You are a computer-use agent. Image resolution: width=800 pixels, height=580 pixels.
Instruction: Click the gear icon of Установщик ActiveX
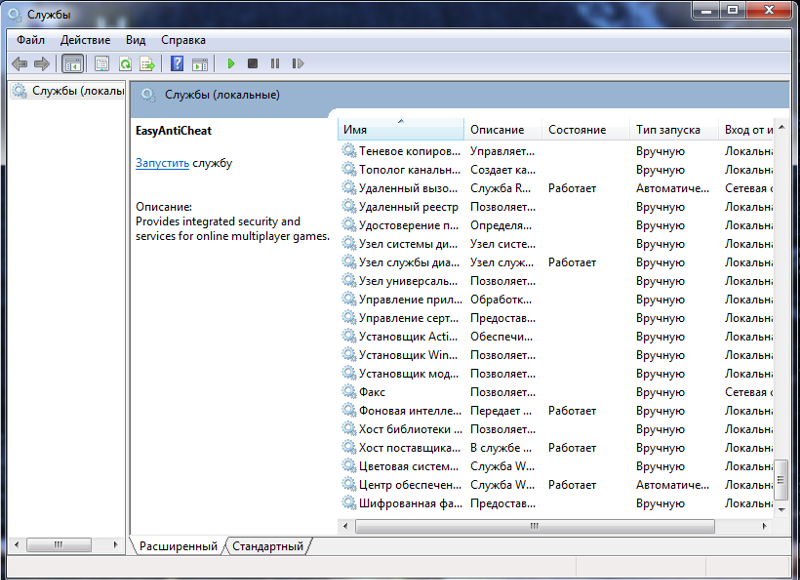[x=349, y=336]
